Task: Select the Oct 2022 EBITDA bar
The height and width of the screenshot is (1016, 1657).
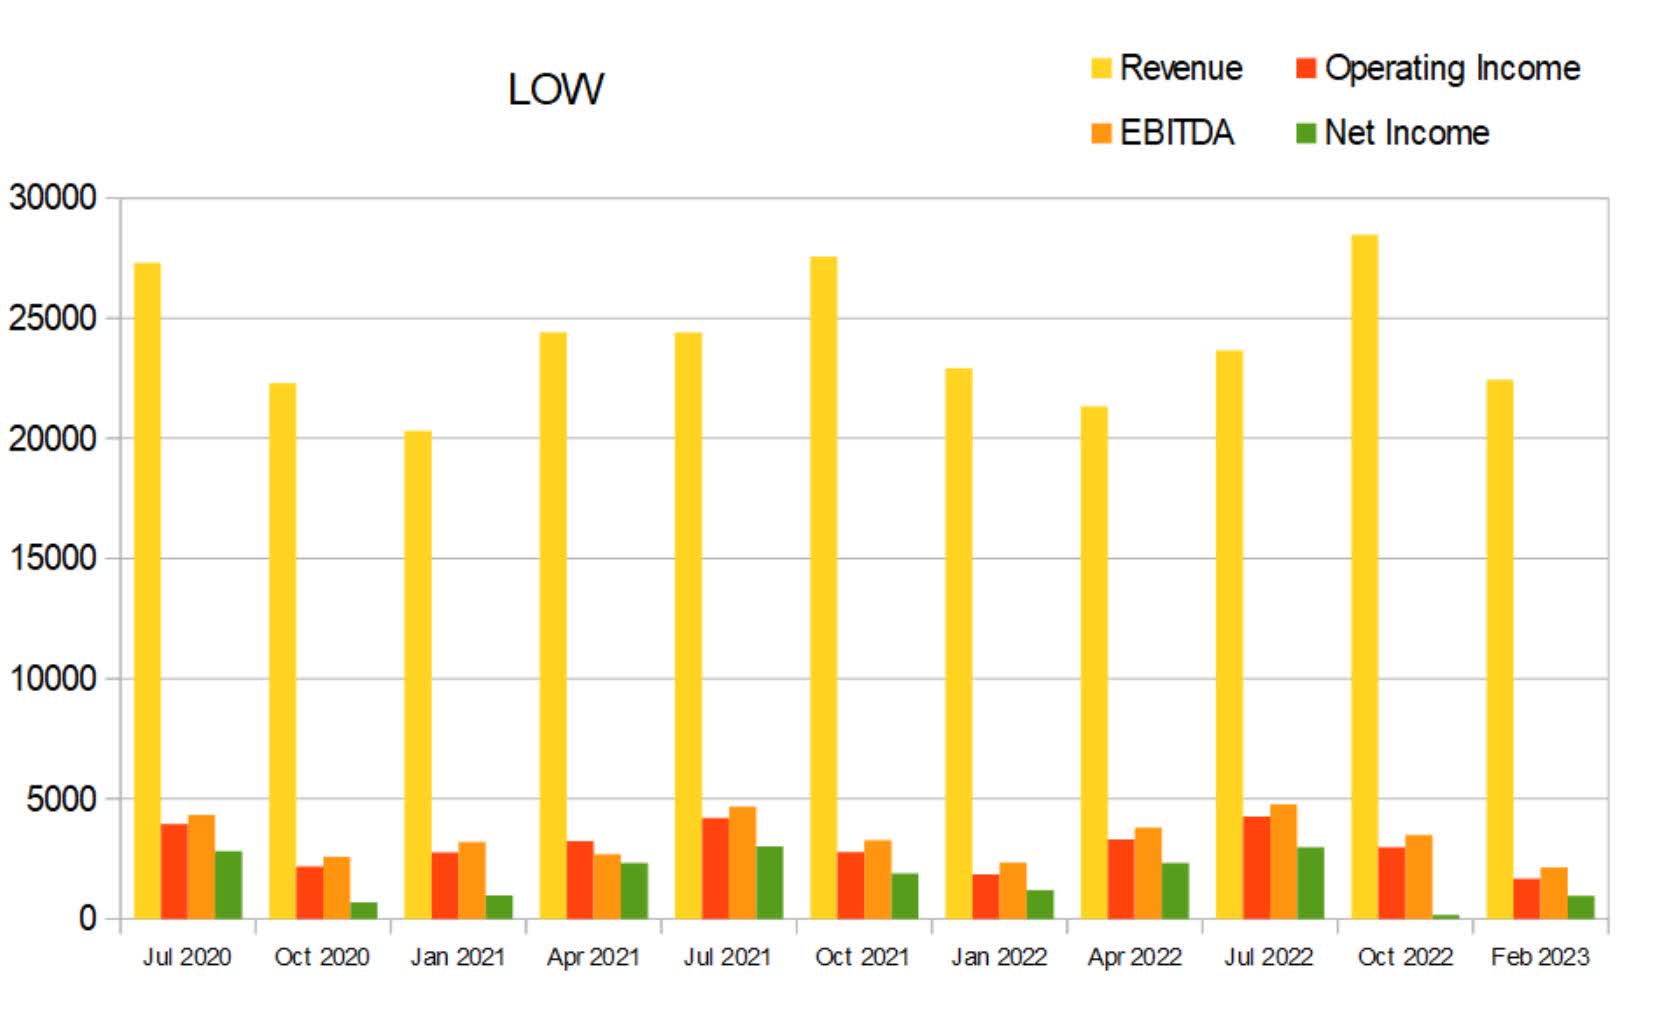Action: [x=1419, y=877]
